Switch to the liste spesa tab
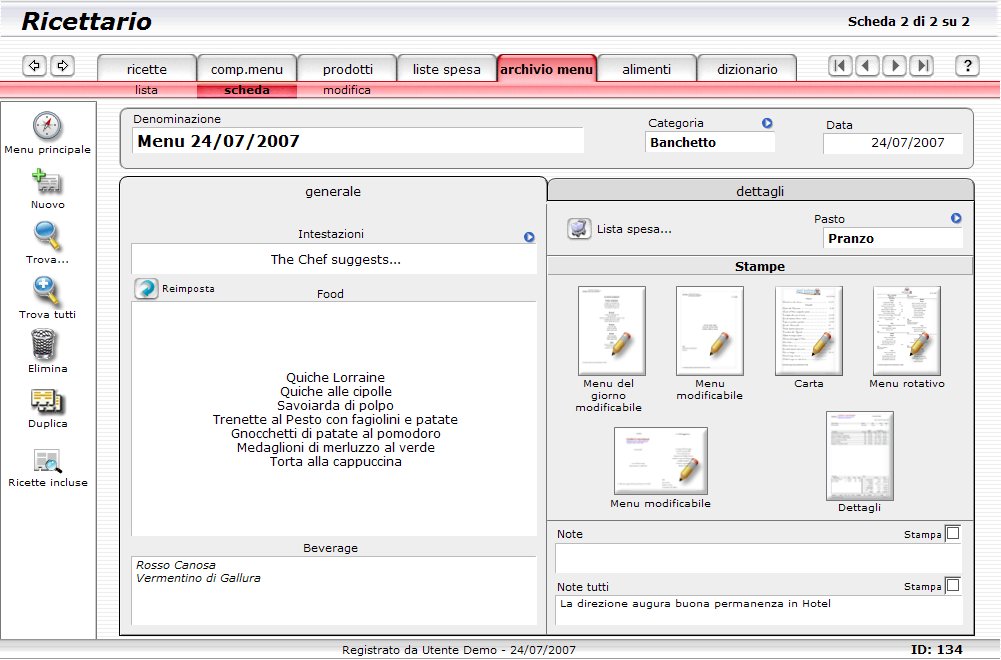1001x660 pixels. click(447, 69)
